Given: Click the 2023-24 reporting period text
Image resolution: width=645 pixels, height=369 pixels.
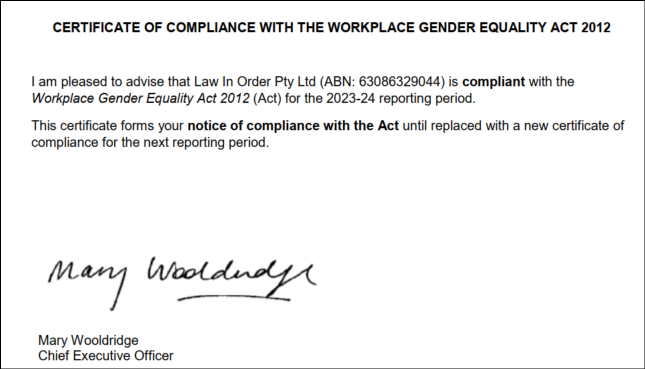Looking at the screenshot, I should click(400, 99).
